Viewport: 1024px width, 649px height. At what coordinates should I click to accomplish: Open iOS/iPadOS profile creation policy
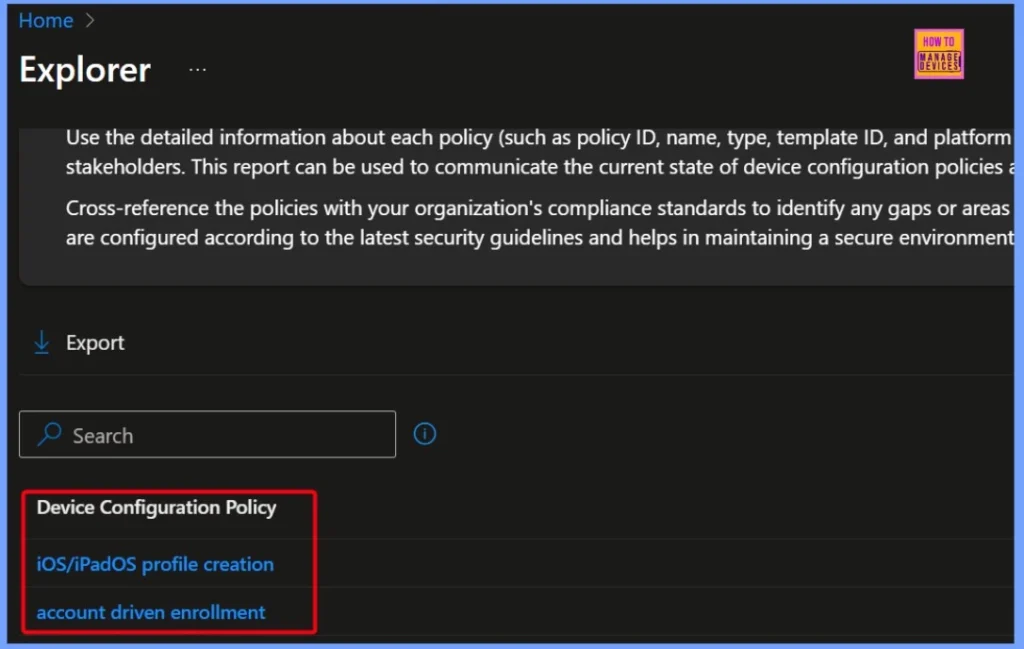pyautogui.click(x=155, y=564)
